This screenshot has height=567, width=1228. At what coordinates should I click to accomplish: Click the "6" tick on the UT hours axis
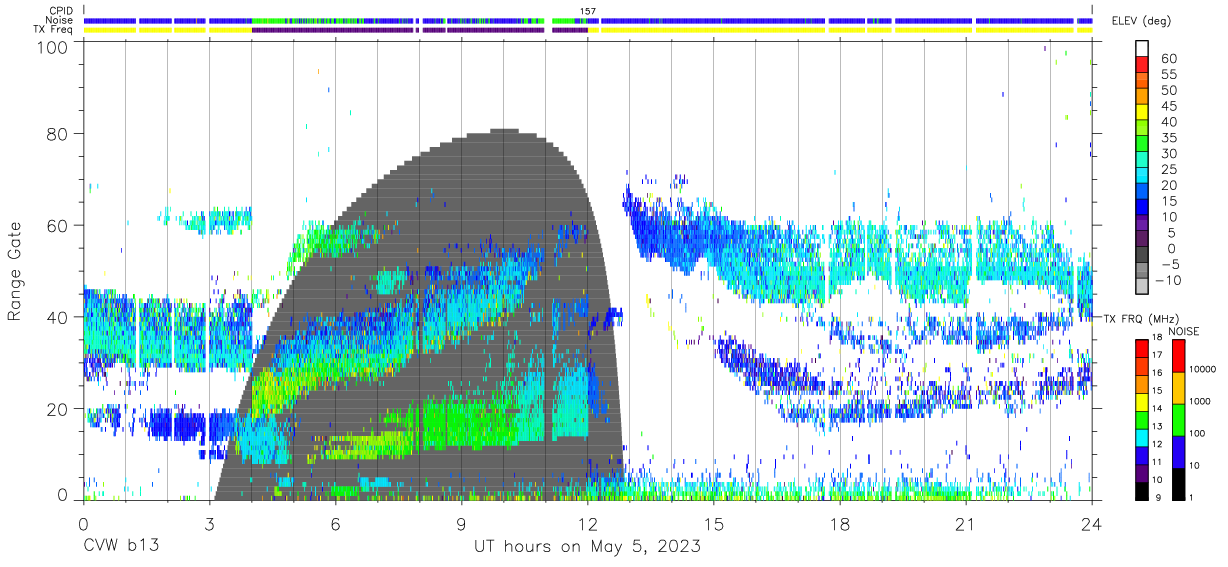point(335,524)
